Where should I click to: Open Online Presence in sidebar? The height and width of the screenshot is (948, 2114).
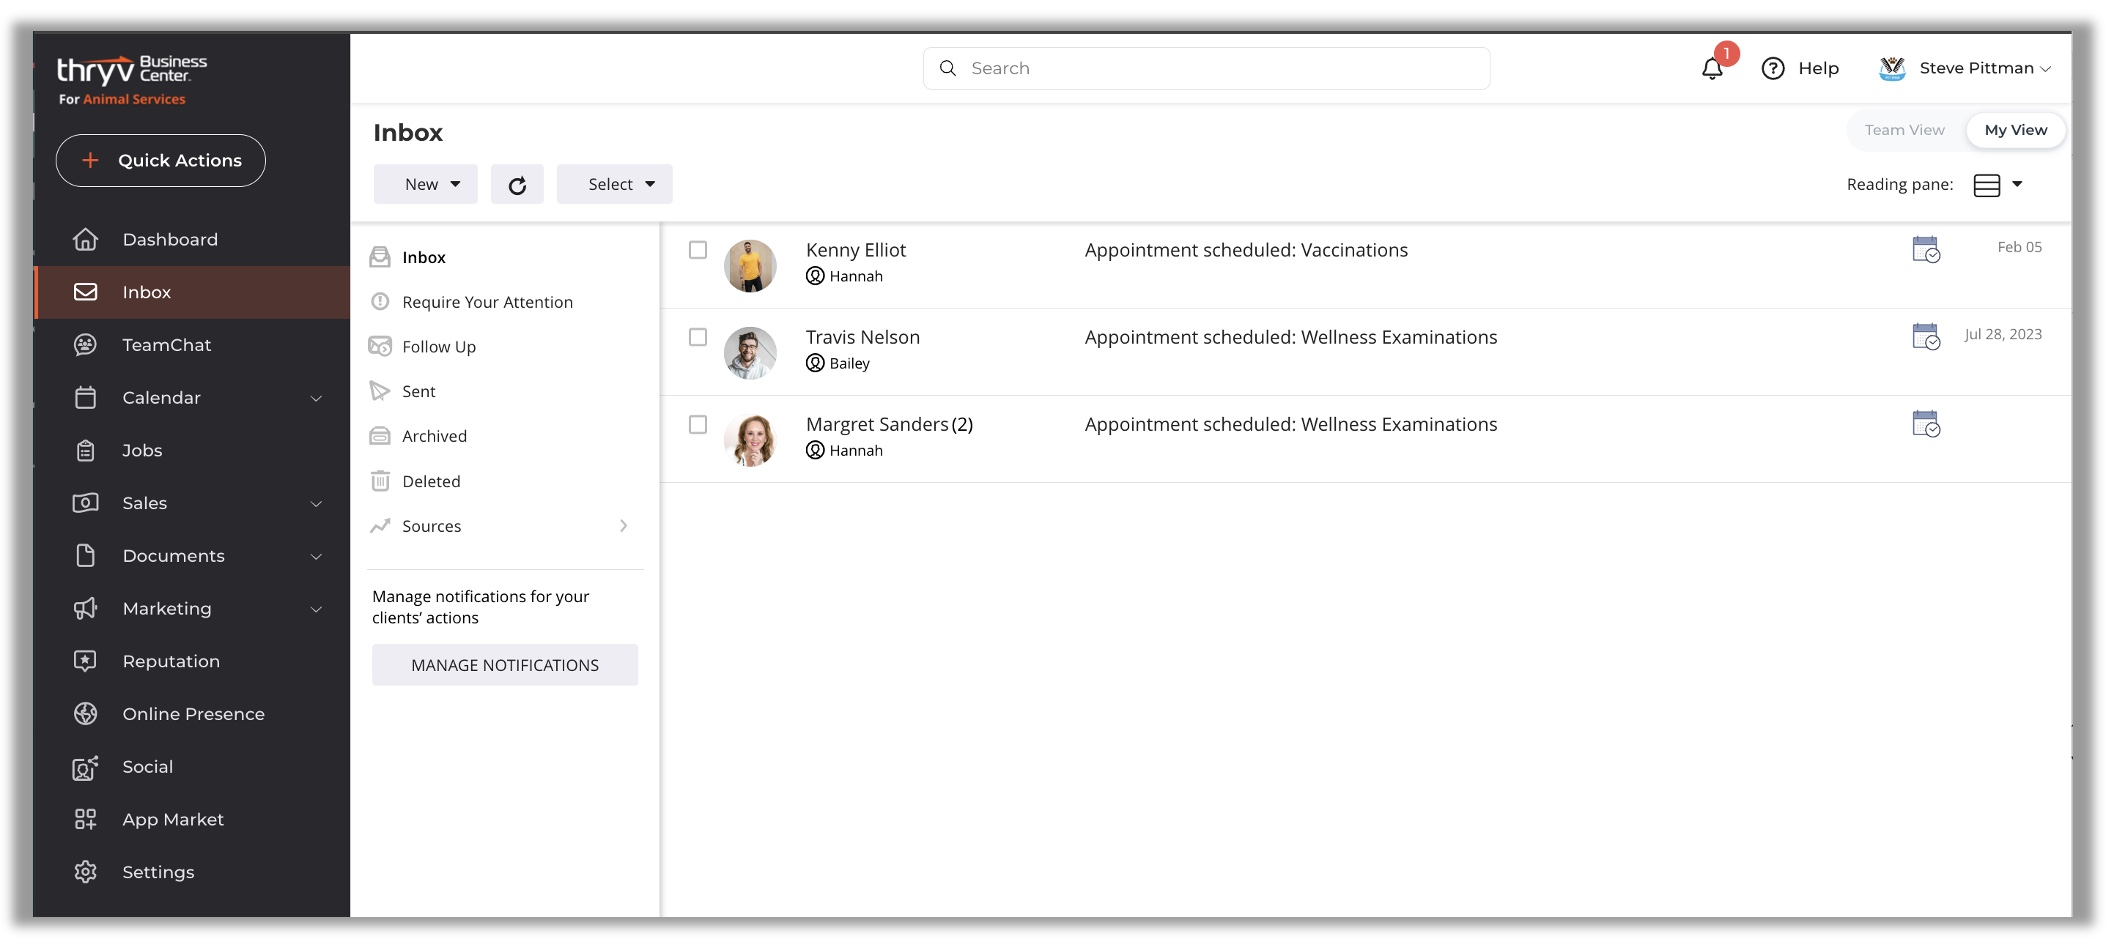point(192,714)
